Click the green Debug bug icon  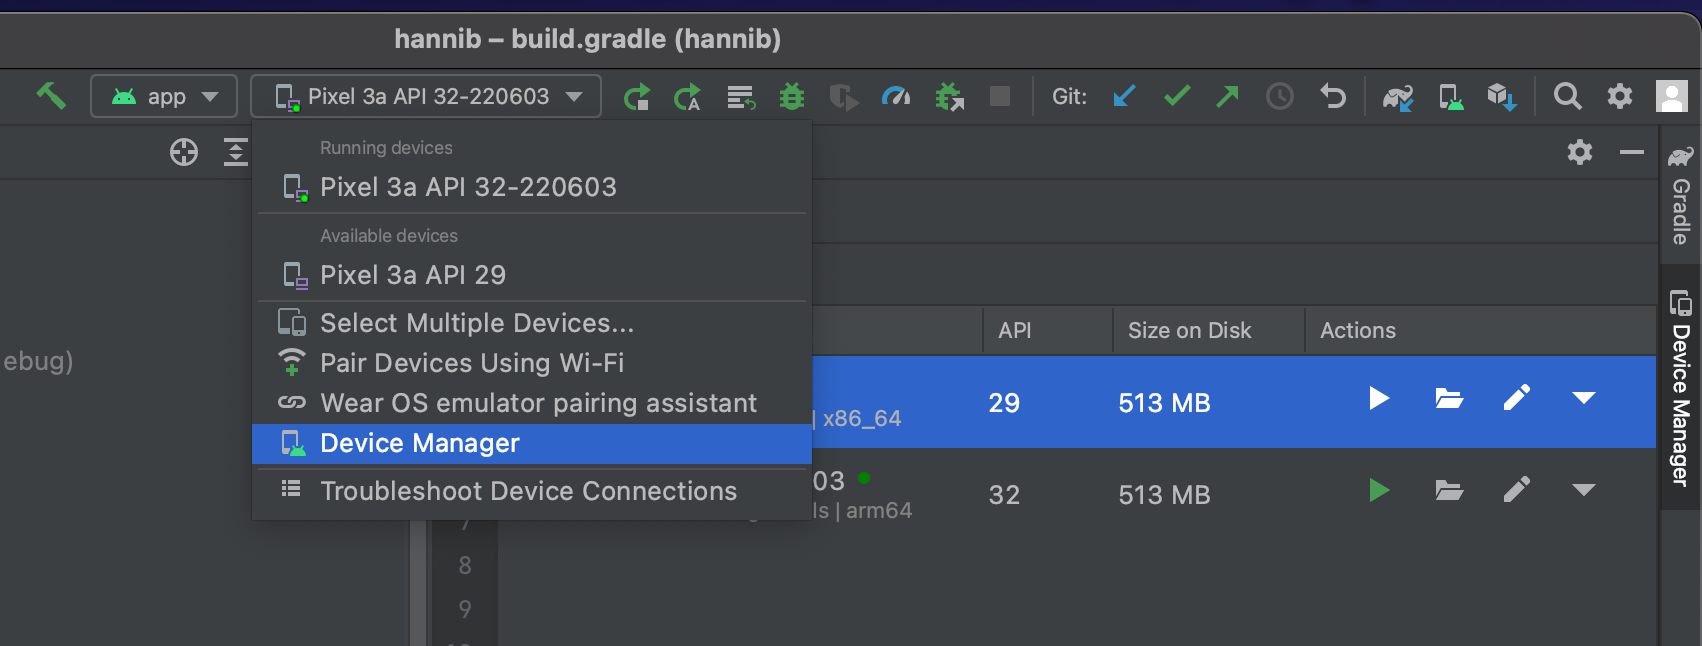point(792,96)
